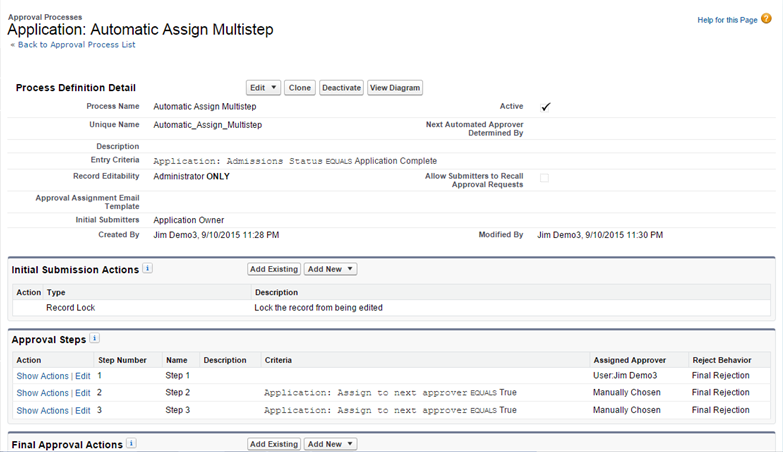Click the Help for this Page question icon

767,20
